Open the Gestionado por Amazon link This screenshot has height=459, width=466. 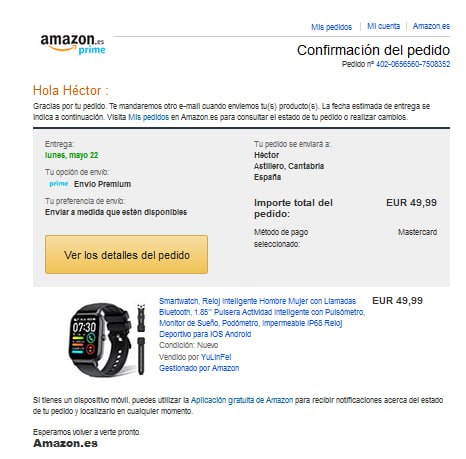199,368
